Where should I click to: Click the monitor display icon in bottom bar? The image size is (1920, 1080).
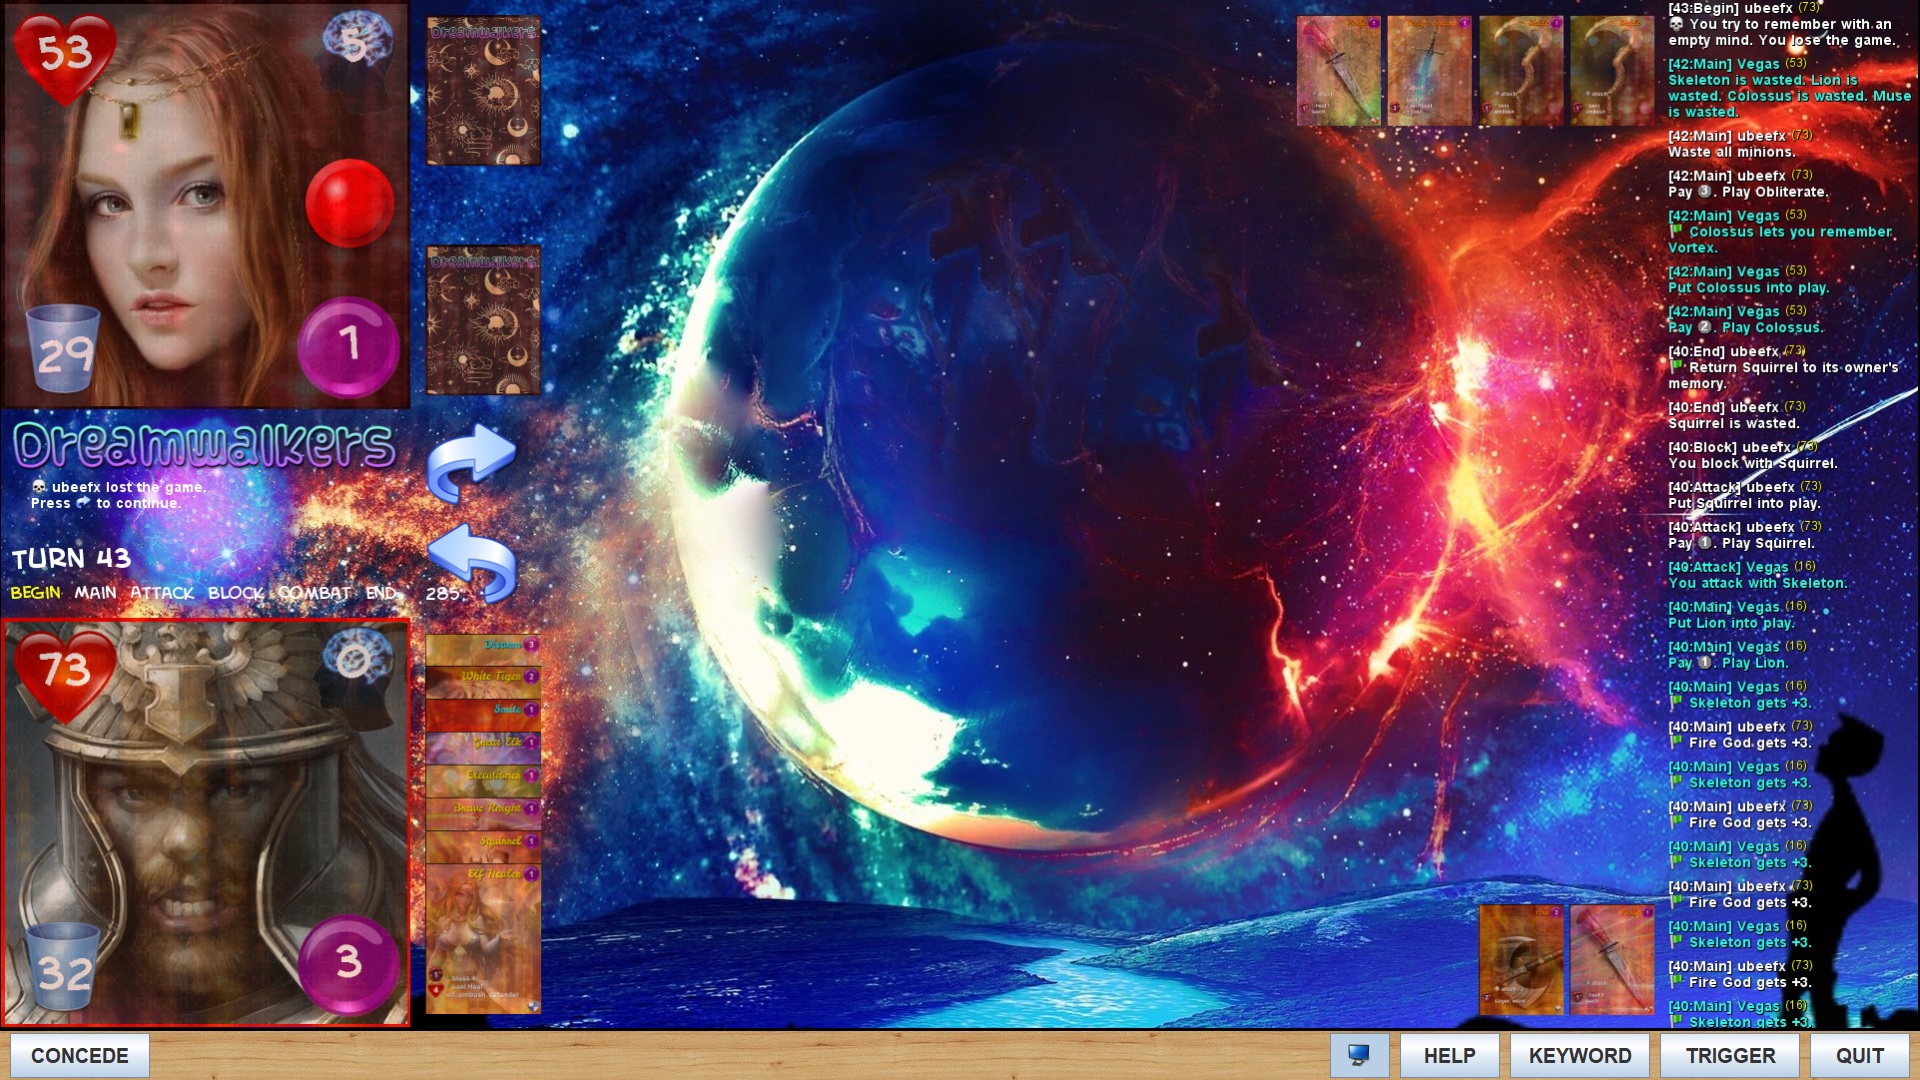click(x=1359, y=1055)
